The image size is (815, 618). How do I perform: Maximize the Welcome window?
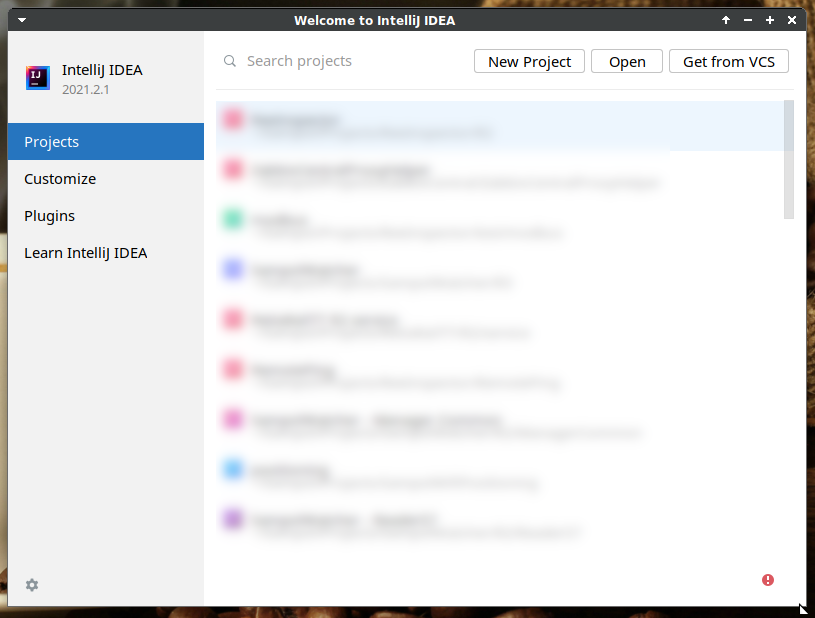(x=770, y=20)
